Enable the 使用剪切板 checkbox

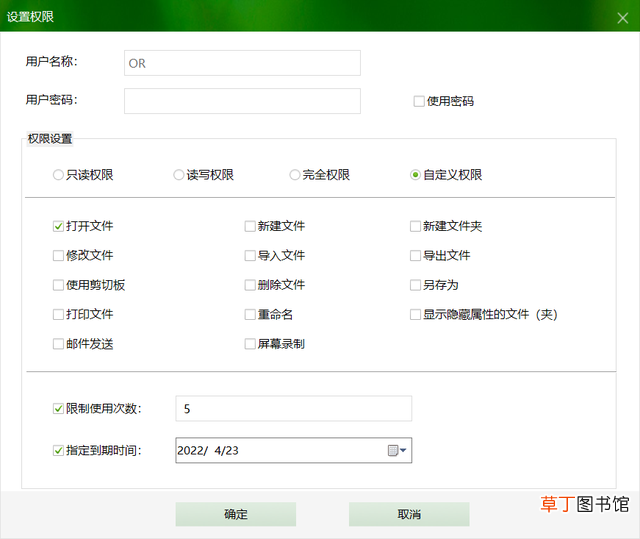click(58, 285)
